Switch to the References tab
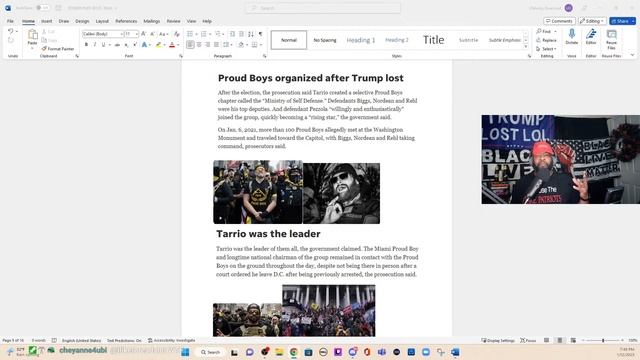This screenshot has width=640, height=360. (126, 21)
